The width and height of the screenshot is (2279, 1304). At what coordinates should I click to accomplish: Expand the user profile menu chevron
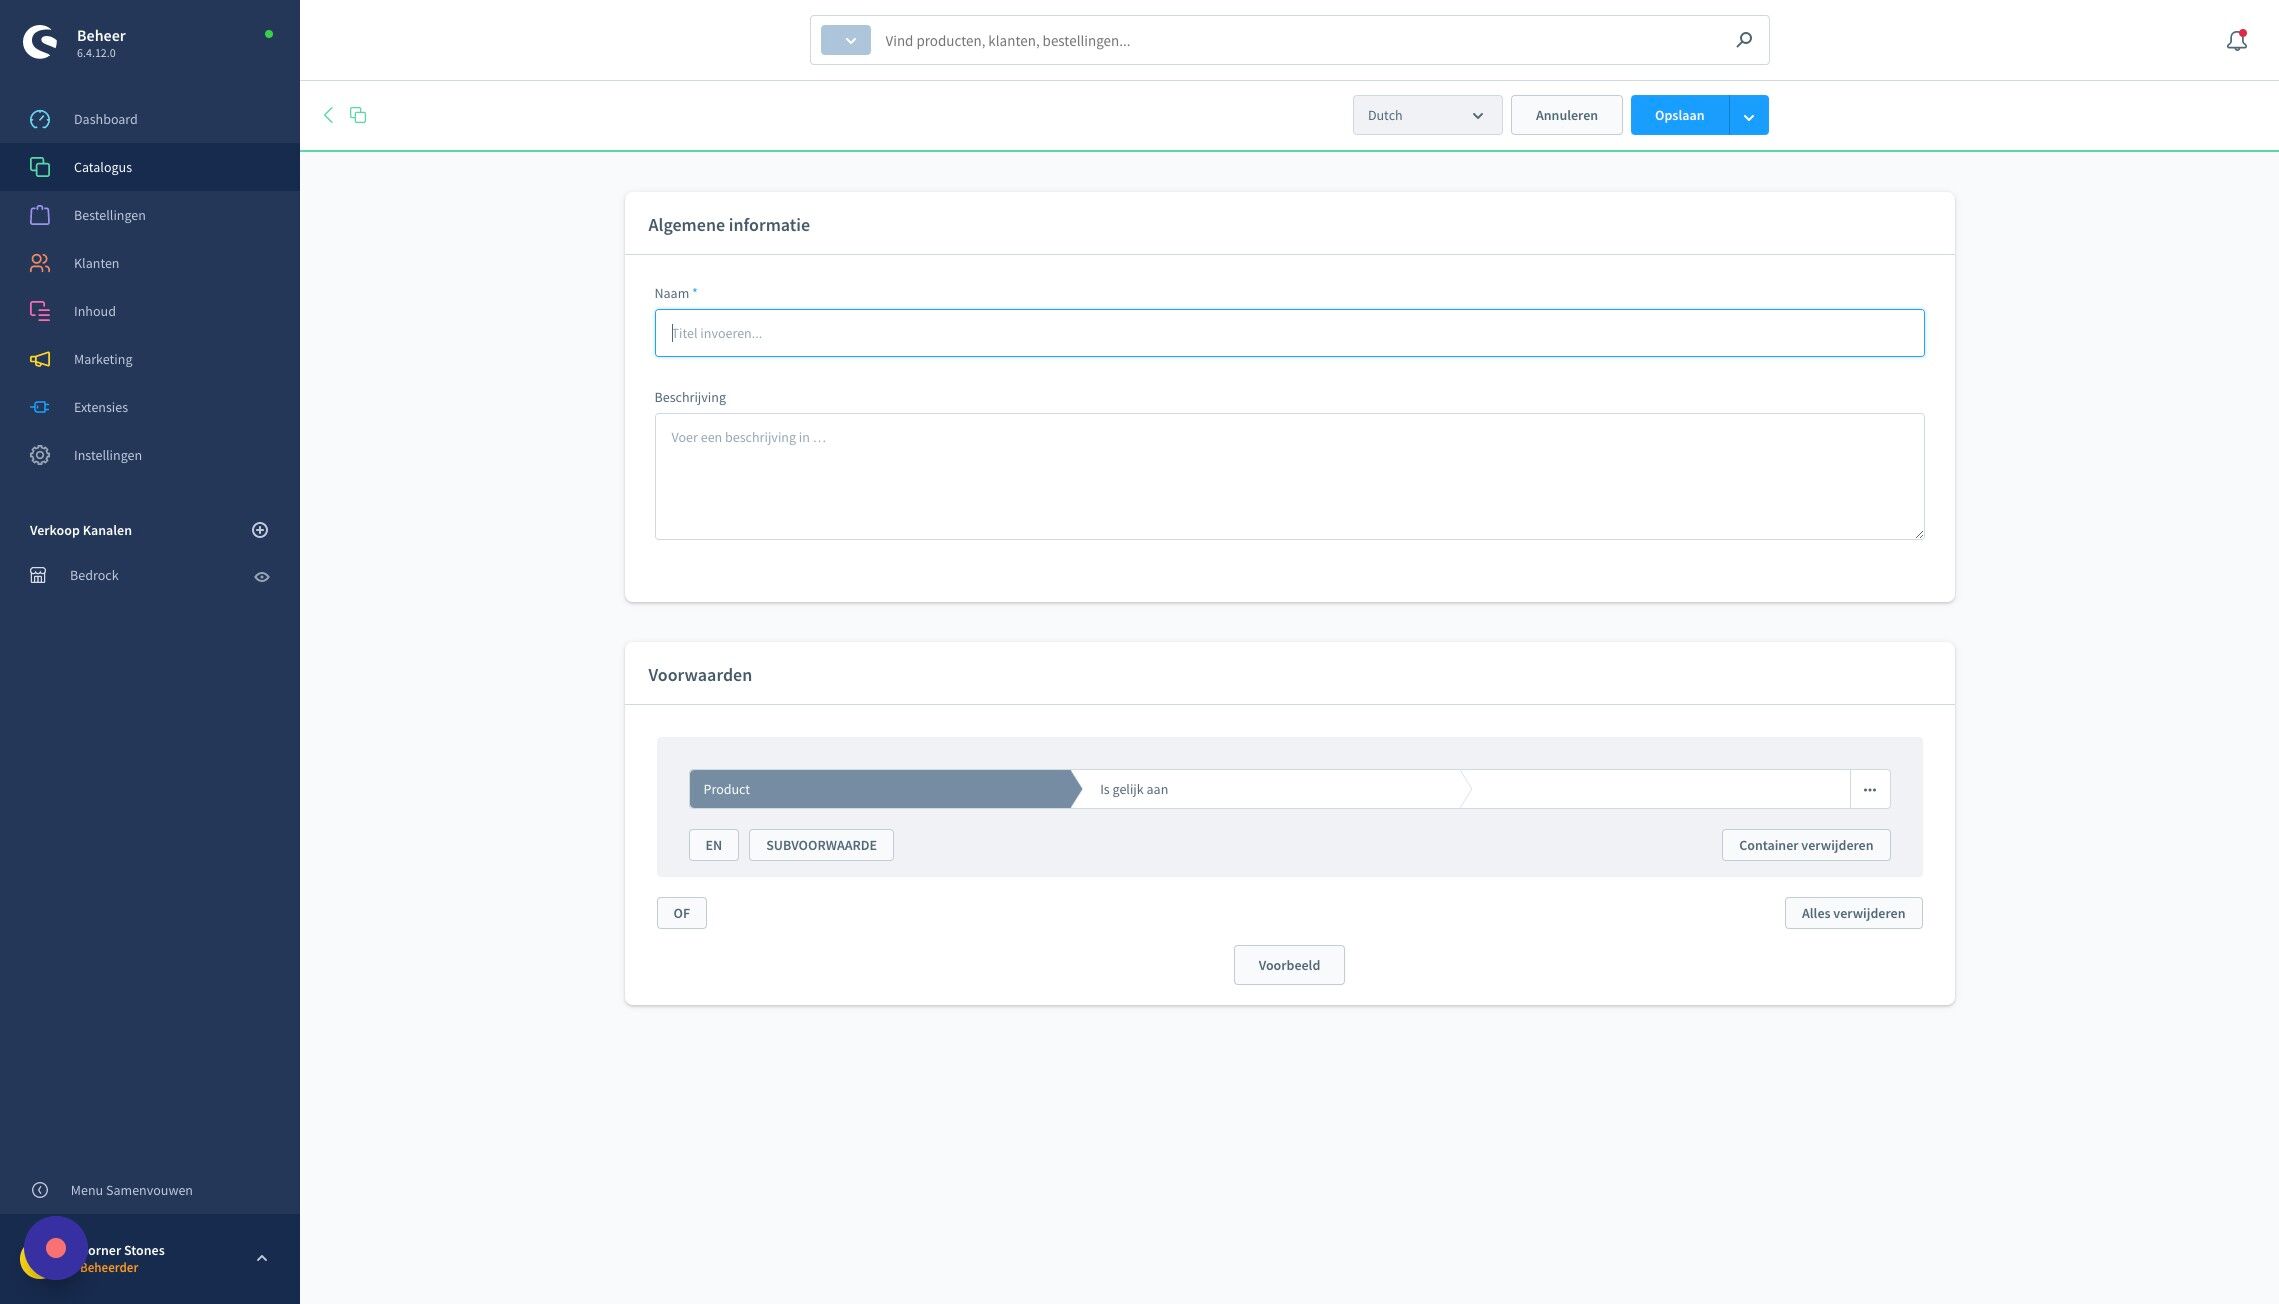(262, 1258)
